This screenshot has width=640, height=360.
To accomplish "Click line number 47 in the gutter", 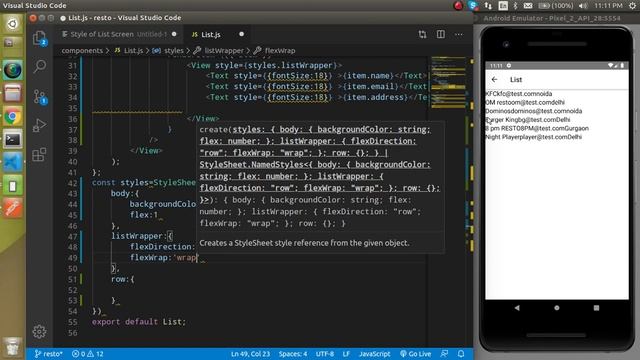I will (72, 236).
